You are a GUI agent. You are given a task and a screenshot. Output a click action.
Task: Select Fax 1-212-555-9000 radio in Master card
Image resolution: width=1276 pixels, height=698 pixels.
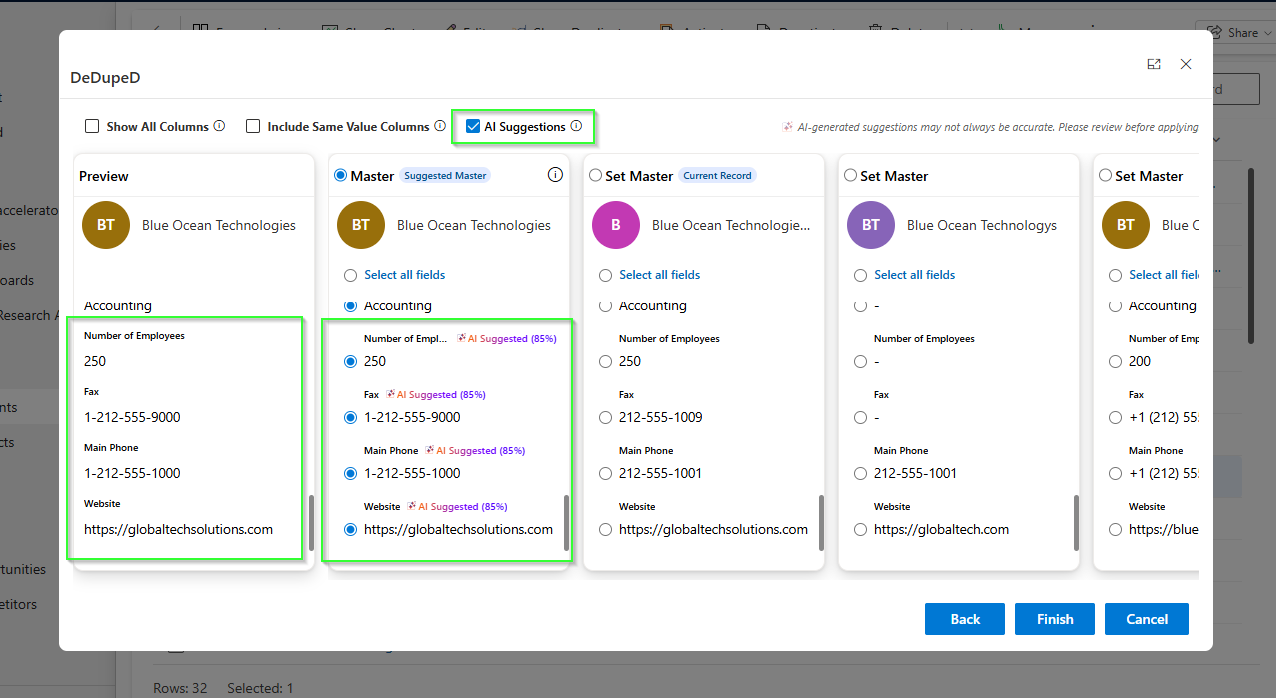tap(350, 417)
